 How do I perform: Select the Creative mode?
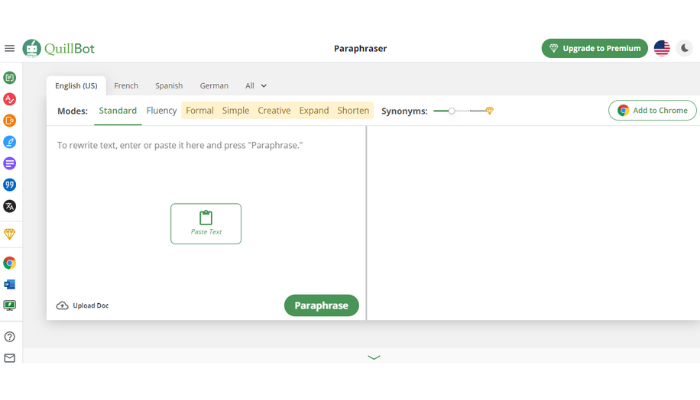click(x=274, y=111)
